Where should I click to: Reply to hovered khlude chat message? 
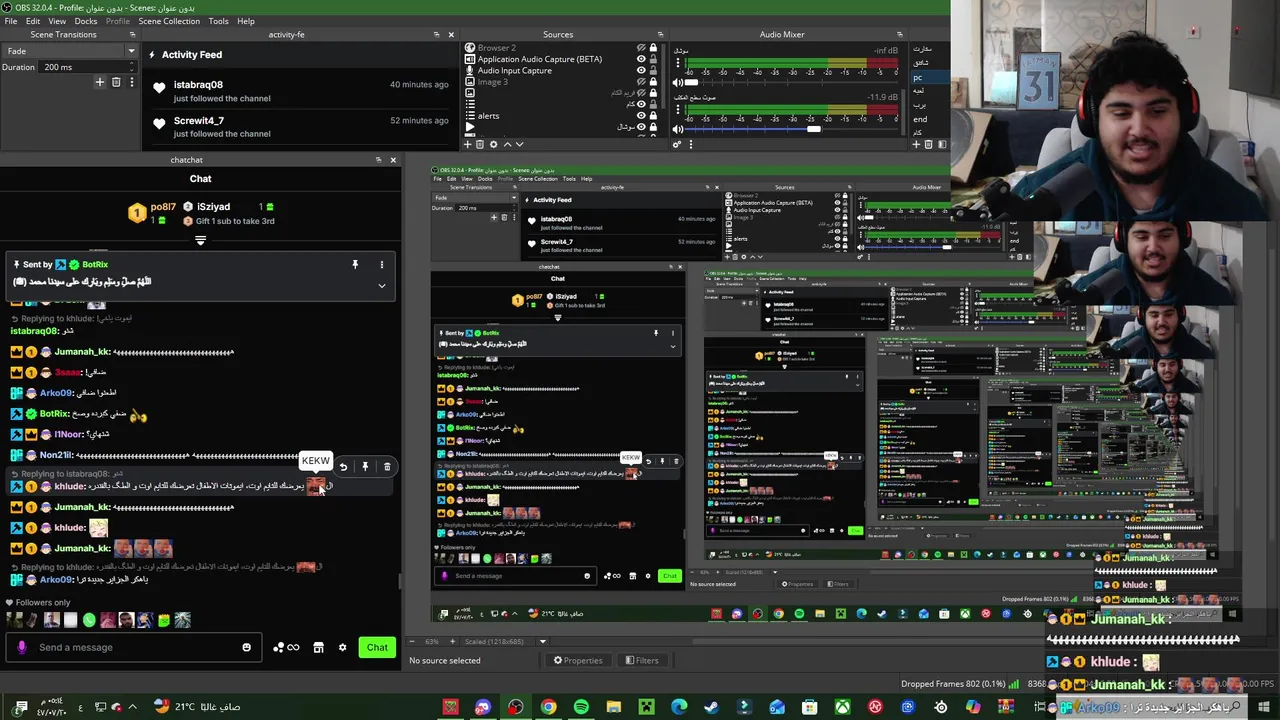[343, 467]
